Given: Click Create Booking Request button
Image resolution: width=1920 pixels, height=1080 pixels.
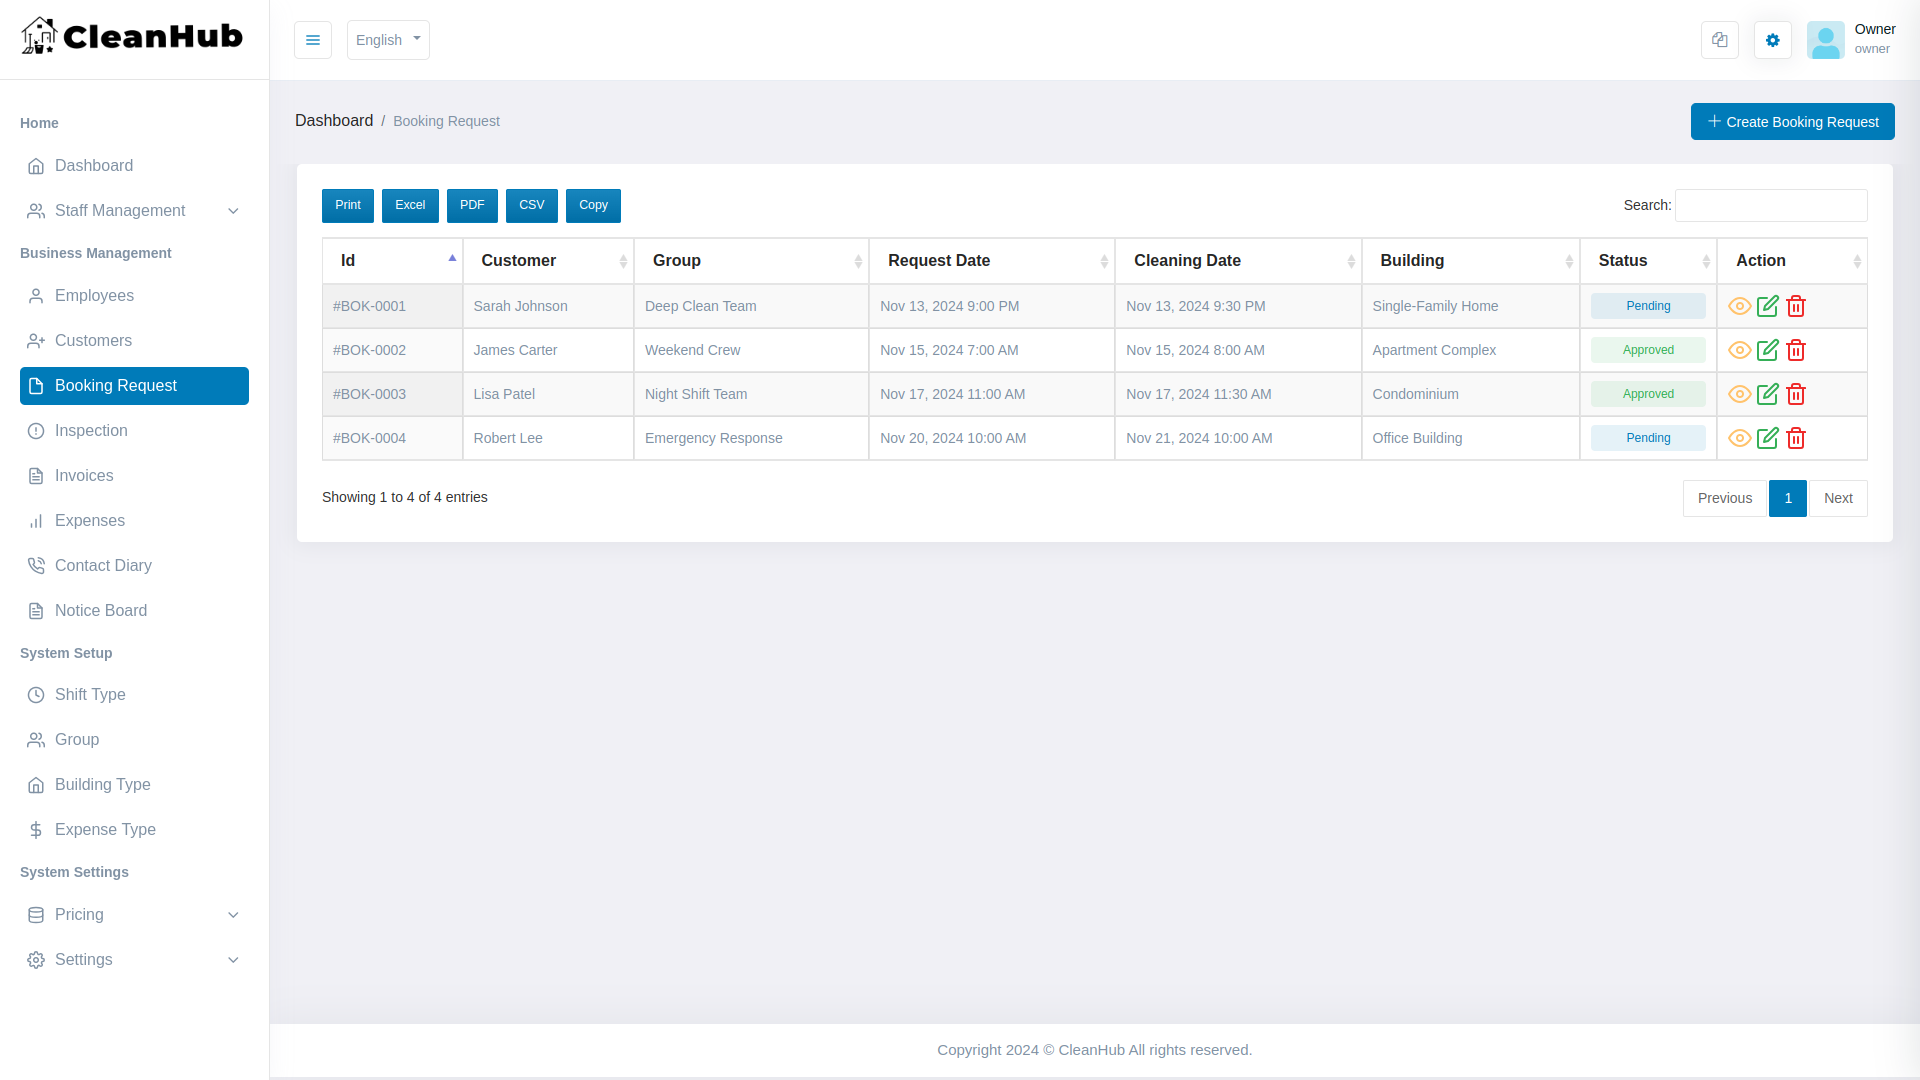Looking at the screenshot, I should coord(1792,121).
